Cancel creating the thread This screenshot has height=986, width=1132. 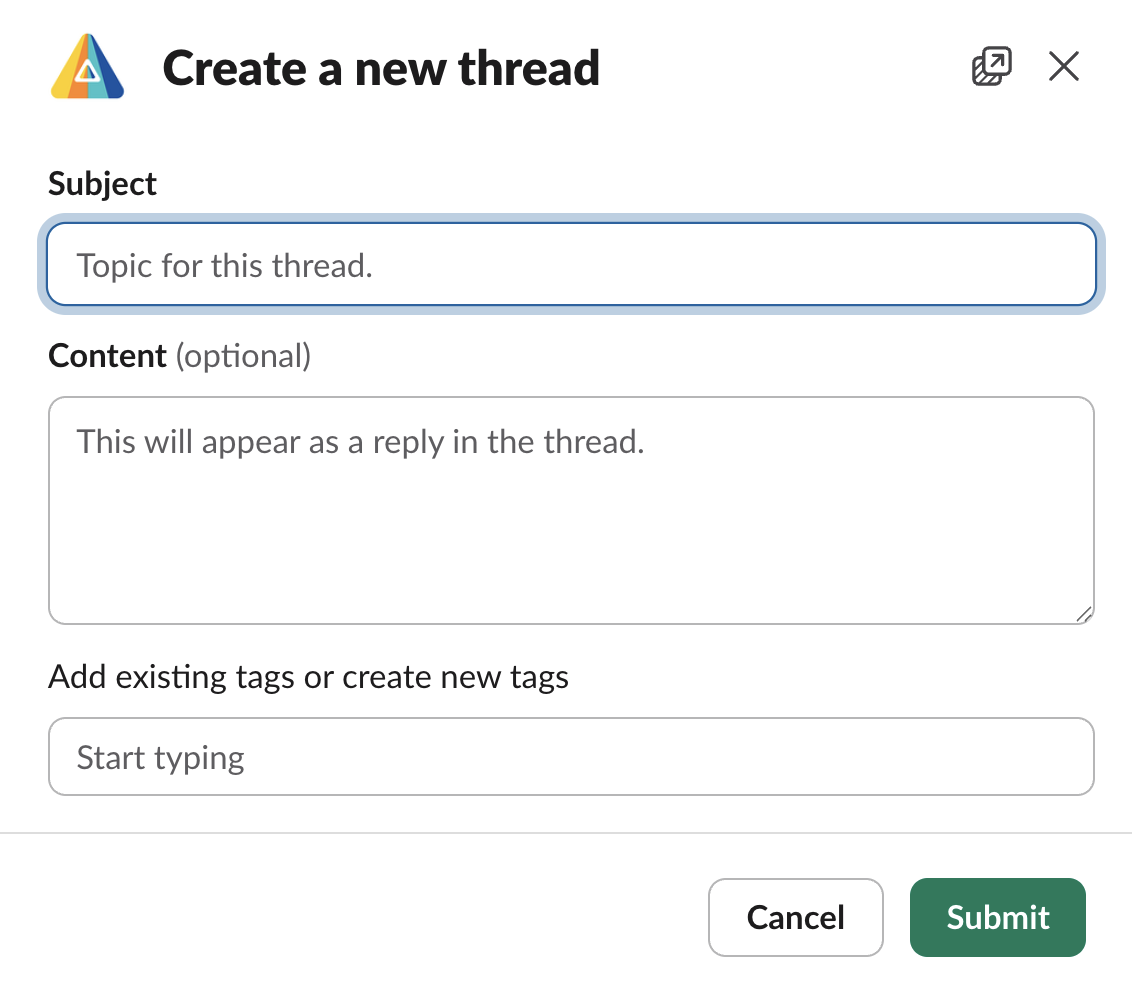(x=795, y=917)
